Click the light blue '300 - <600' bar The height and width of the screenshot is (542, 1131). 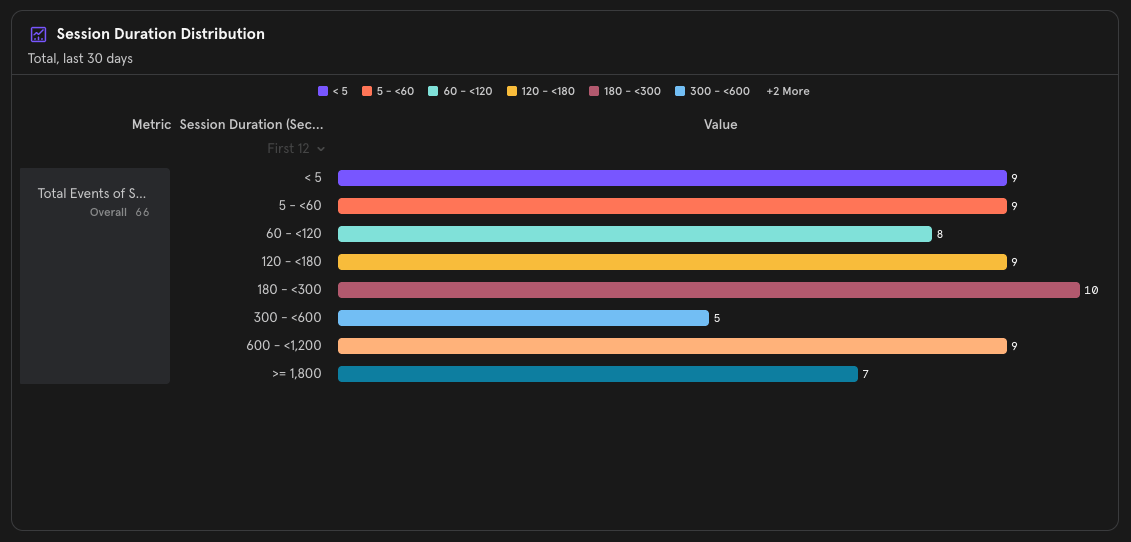523,318
